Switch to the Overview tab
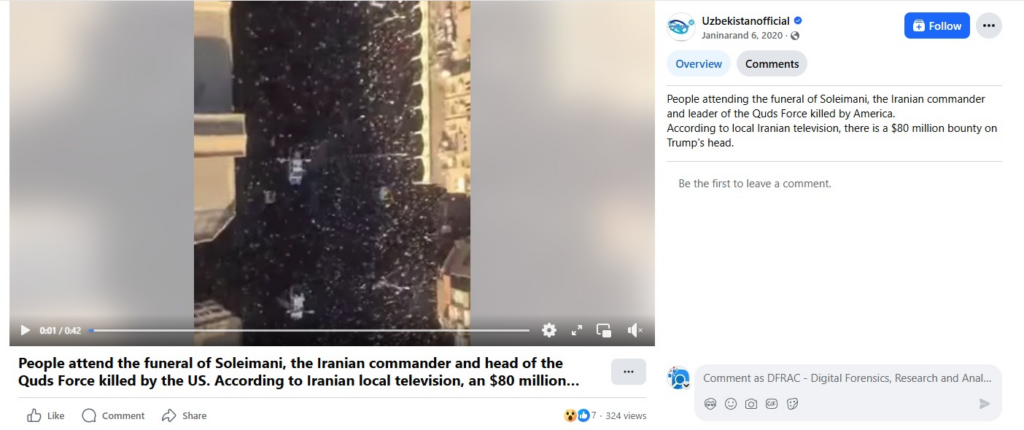The image size is (1024, 430). [698, 64]
